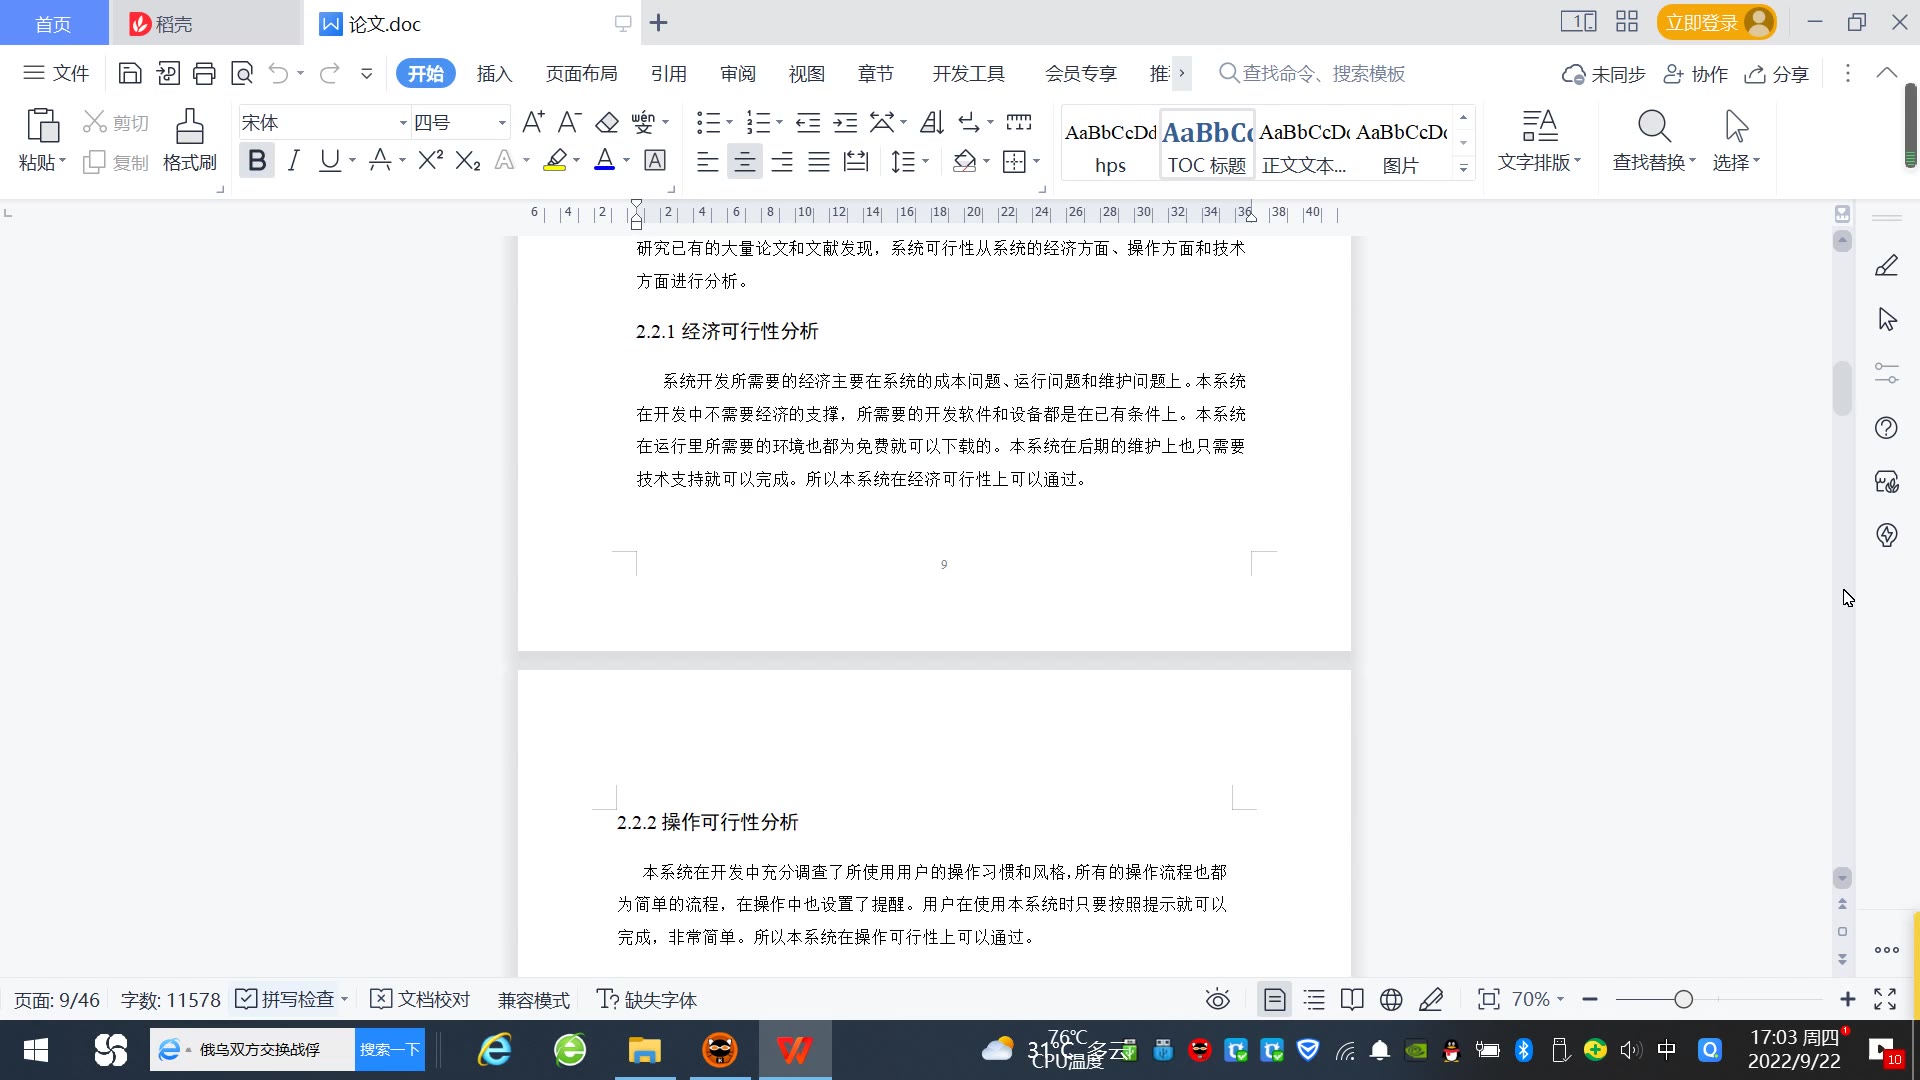Clear formatting eraser icon
This screenshot has height=1080, width=1920.
click(607, 122)
